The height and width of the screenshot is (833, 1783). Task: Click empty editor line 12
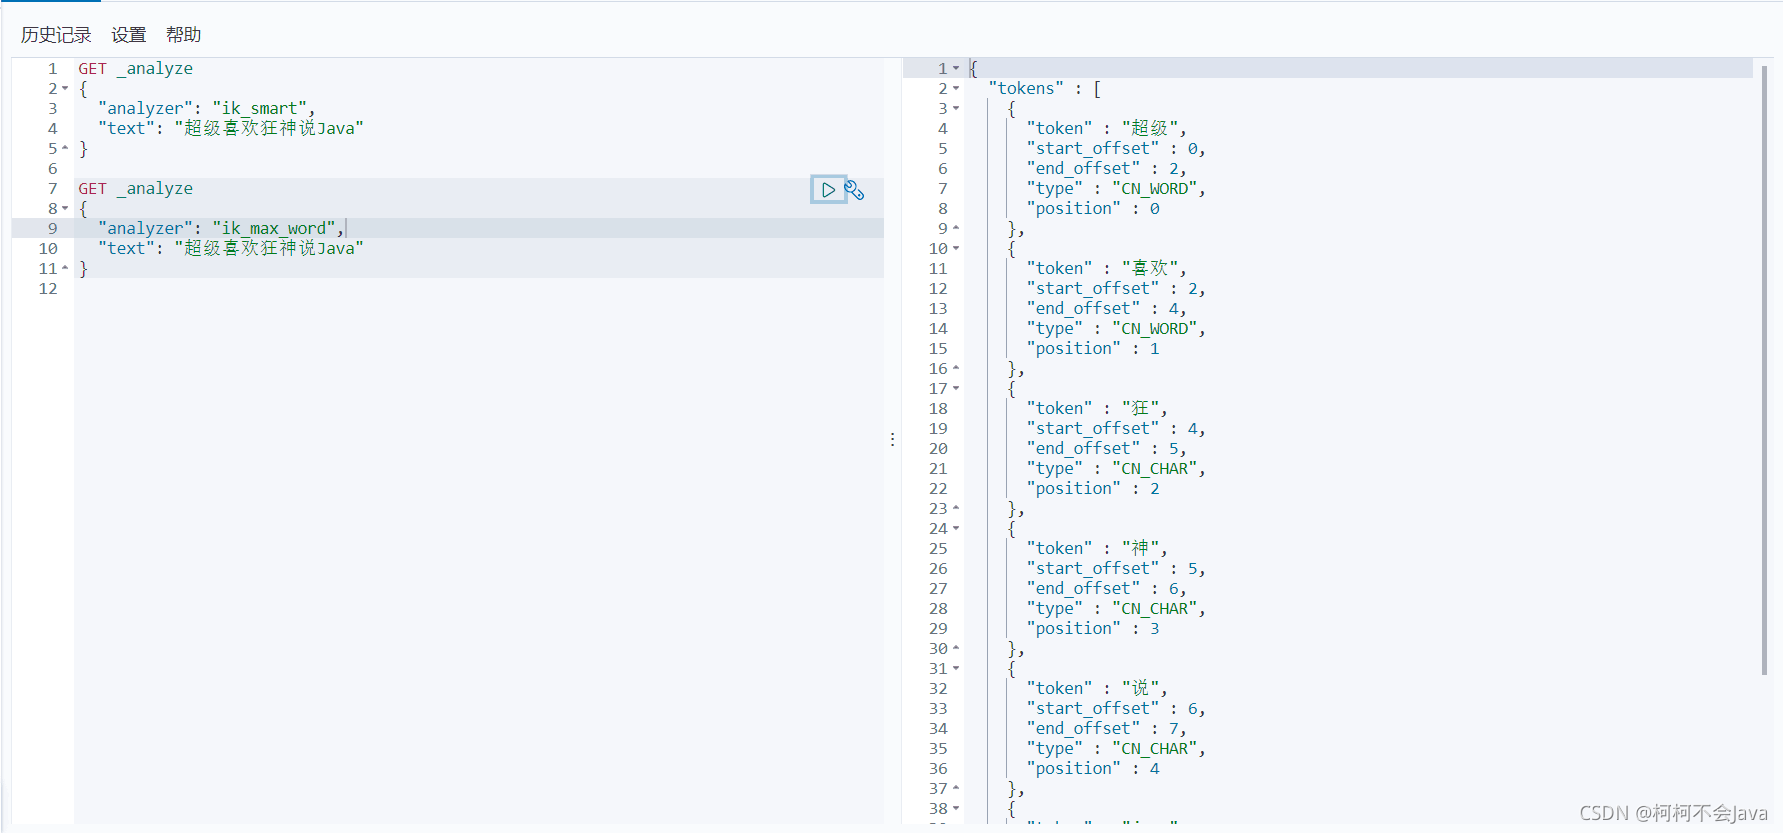point(478,289)
